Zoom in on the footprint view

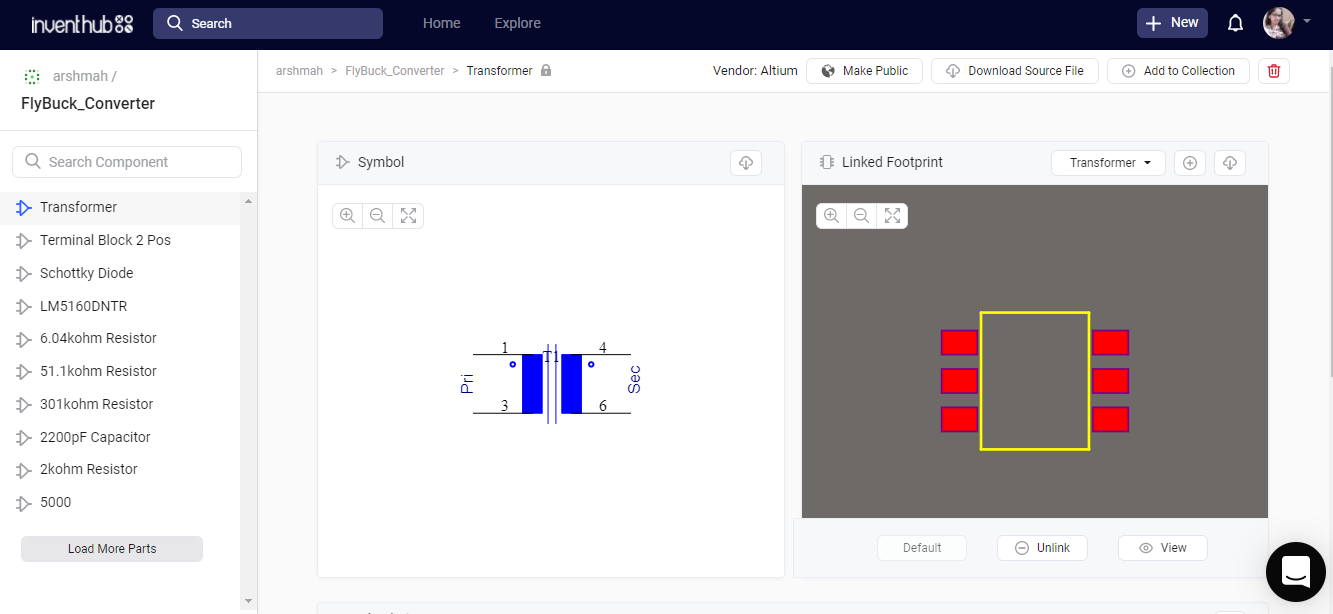[x=831, y=215]
